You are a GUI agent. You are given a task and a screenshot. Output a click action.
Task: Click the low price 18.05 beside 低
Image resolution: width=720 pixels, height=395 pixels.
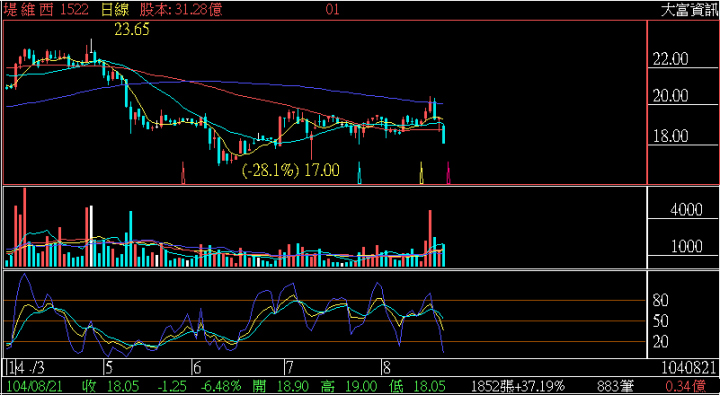pos(430,386)
